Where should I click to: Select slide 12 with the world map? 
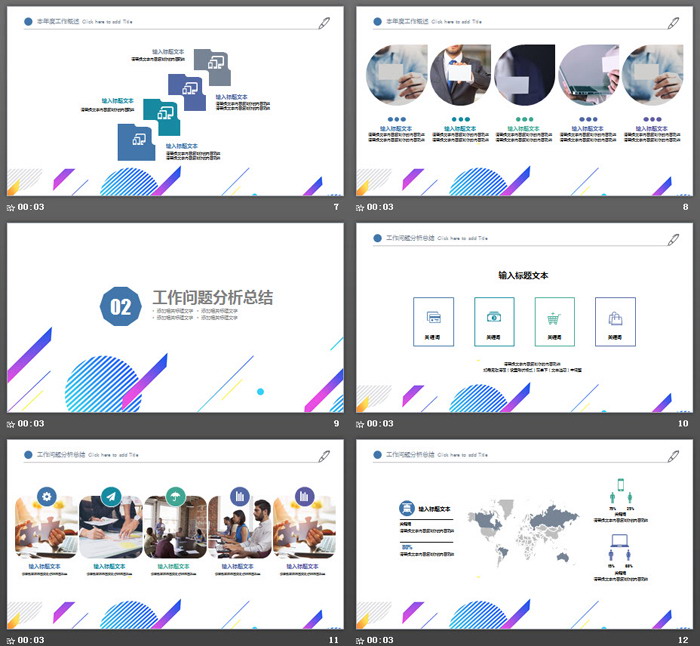point(524,532)
